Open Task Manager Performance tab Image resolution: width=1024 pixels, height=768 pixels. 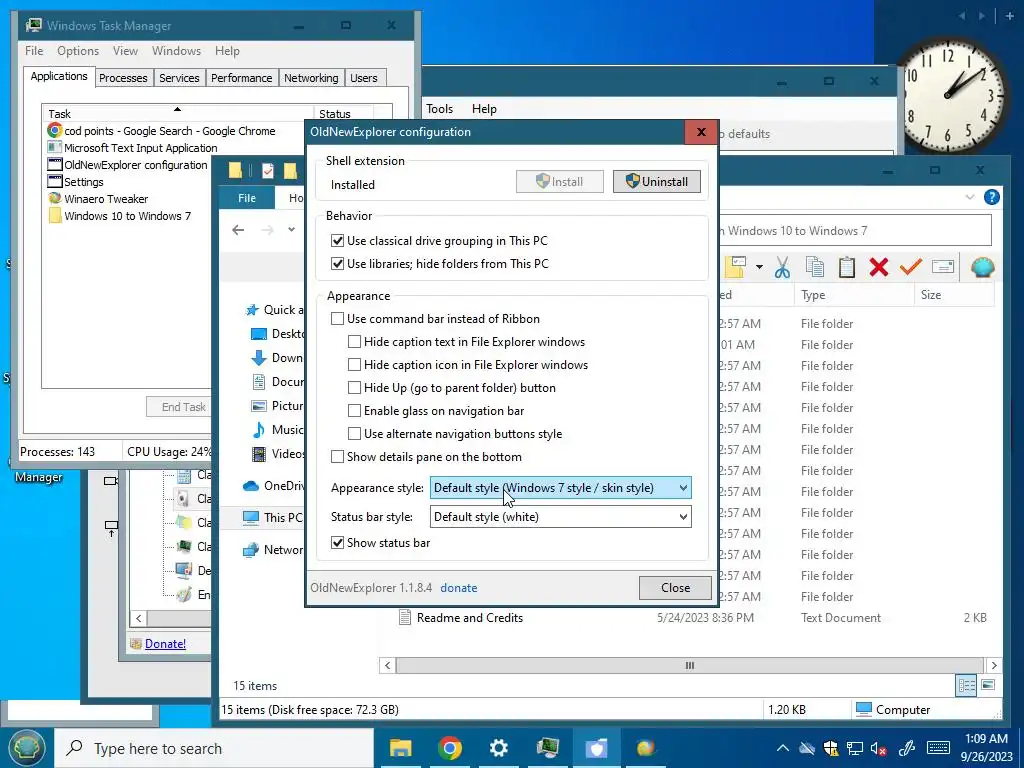[242, 78]
